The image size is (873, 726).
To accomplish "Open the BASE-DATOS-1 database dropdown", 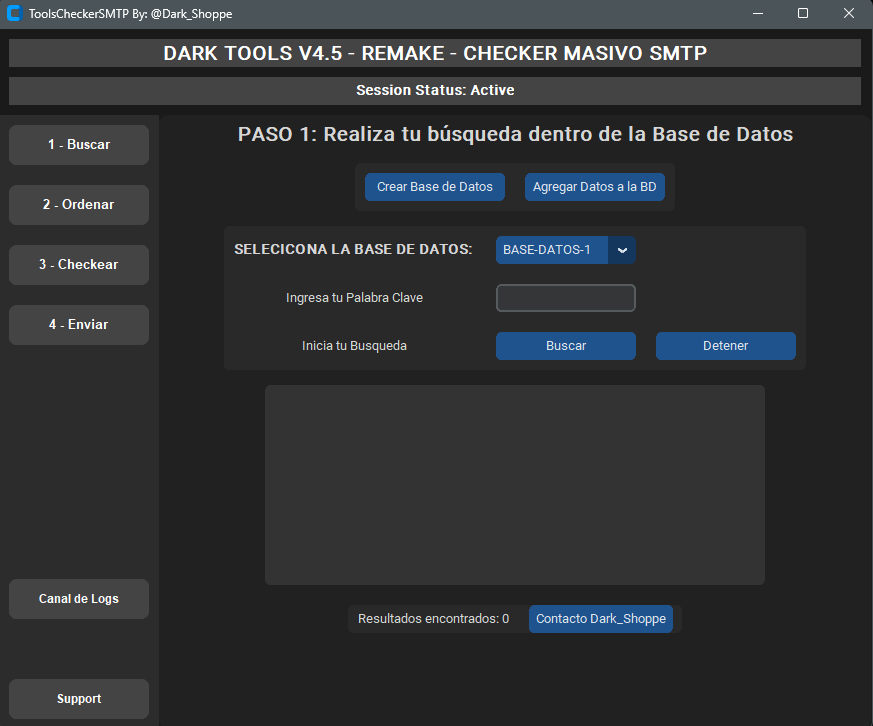I will click(551, 250).
